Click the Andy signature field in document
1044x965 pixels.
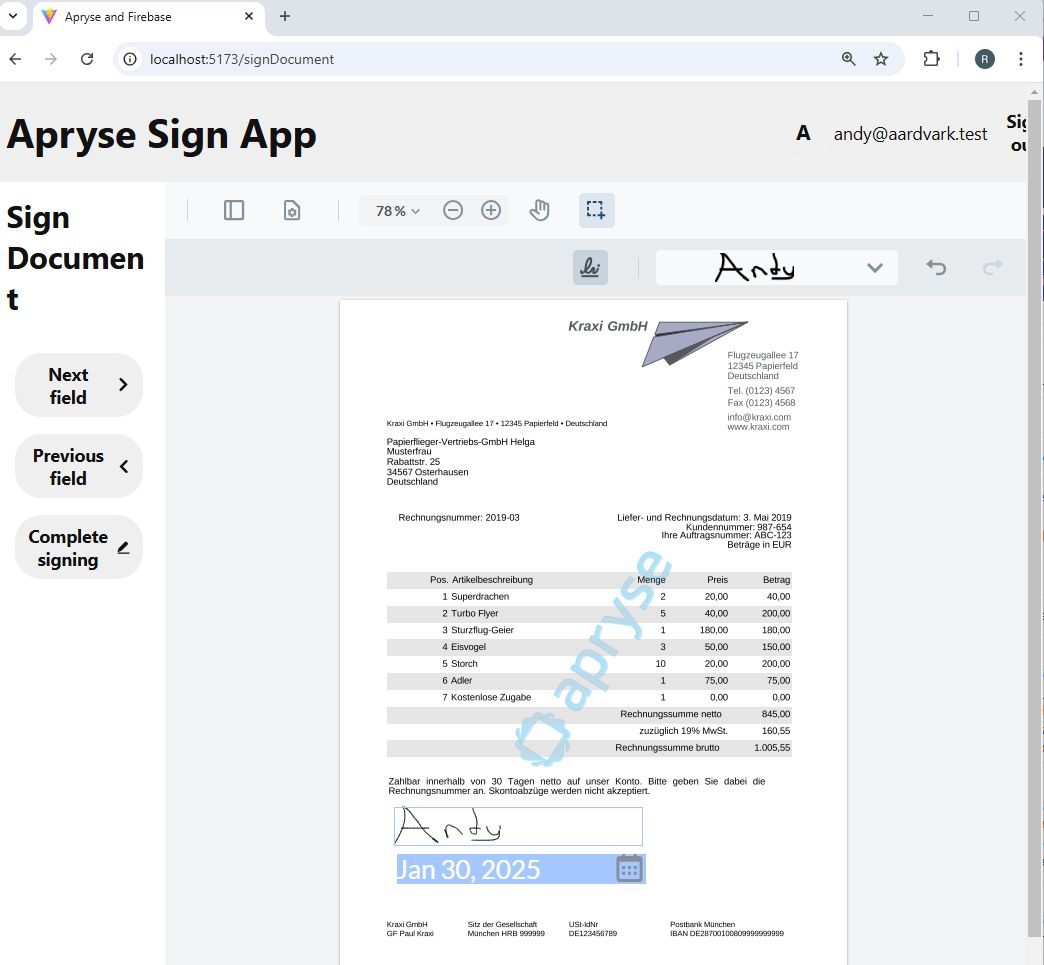pos(518,826)
